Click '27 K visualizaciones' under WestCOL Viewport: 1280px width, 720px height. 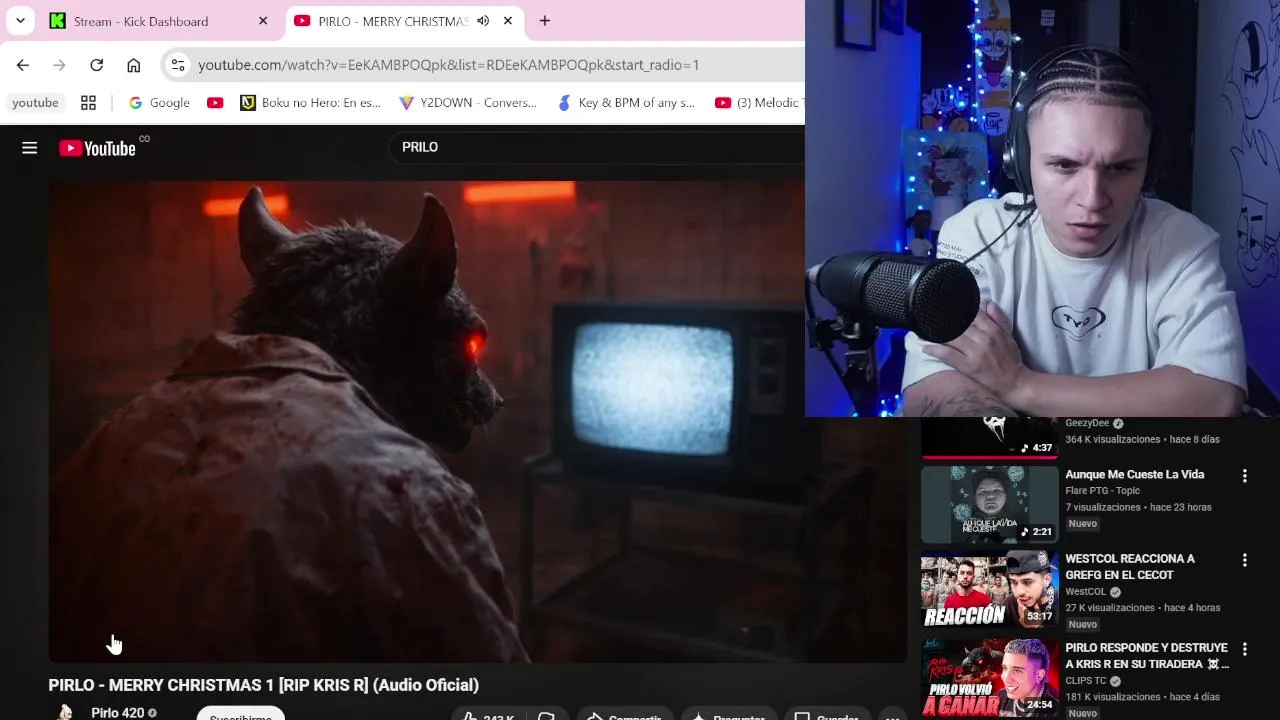[1110, 608]
